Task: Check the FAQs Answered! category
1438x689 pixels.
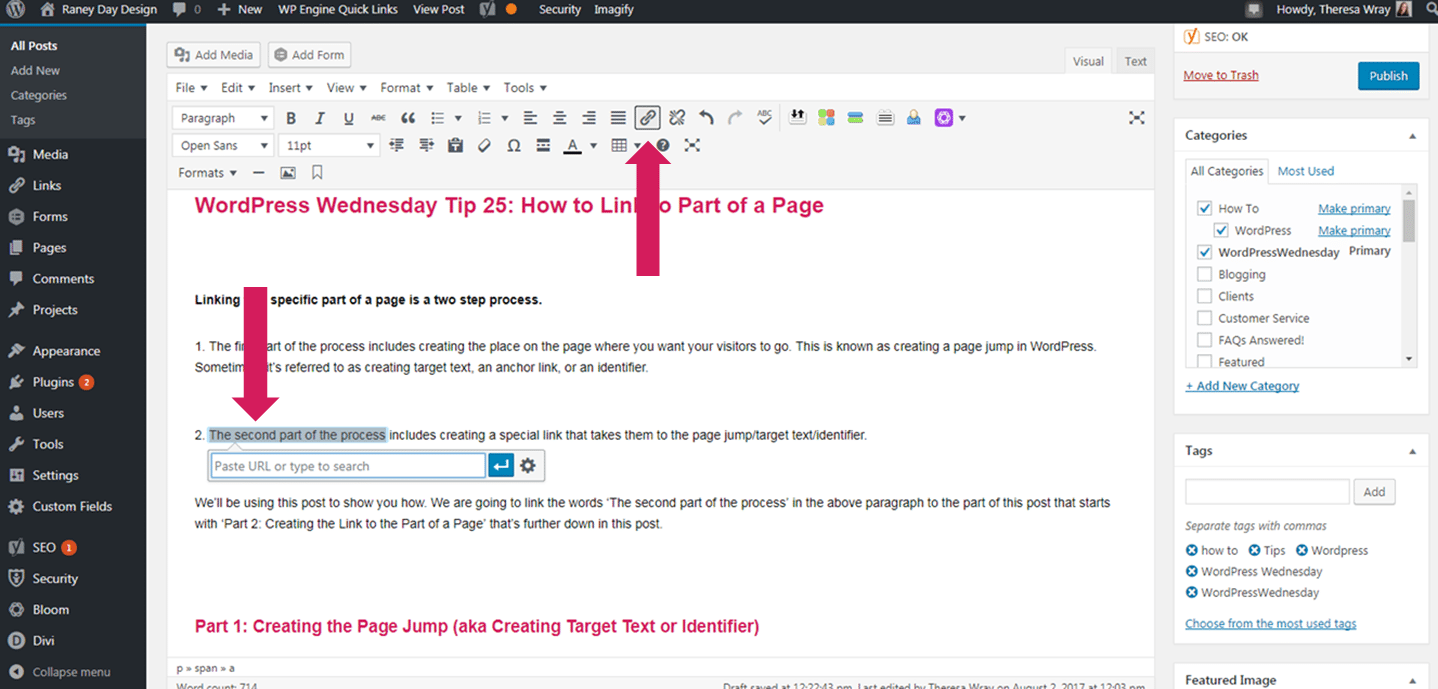Action: 1204,340
